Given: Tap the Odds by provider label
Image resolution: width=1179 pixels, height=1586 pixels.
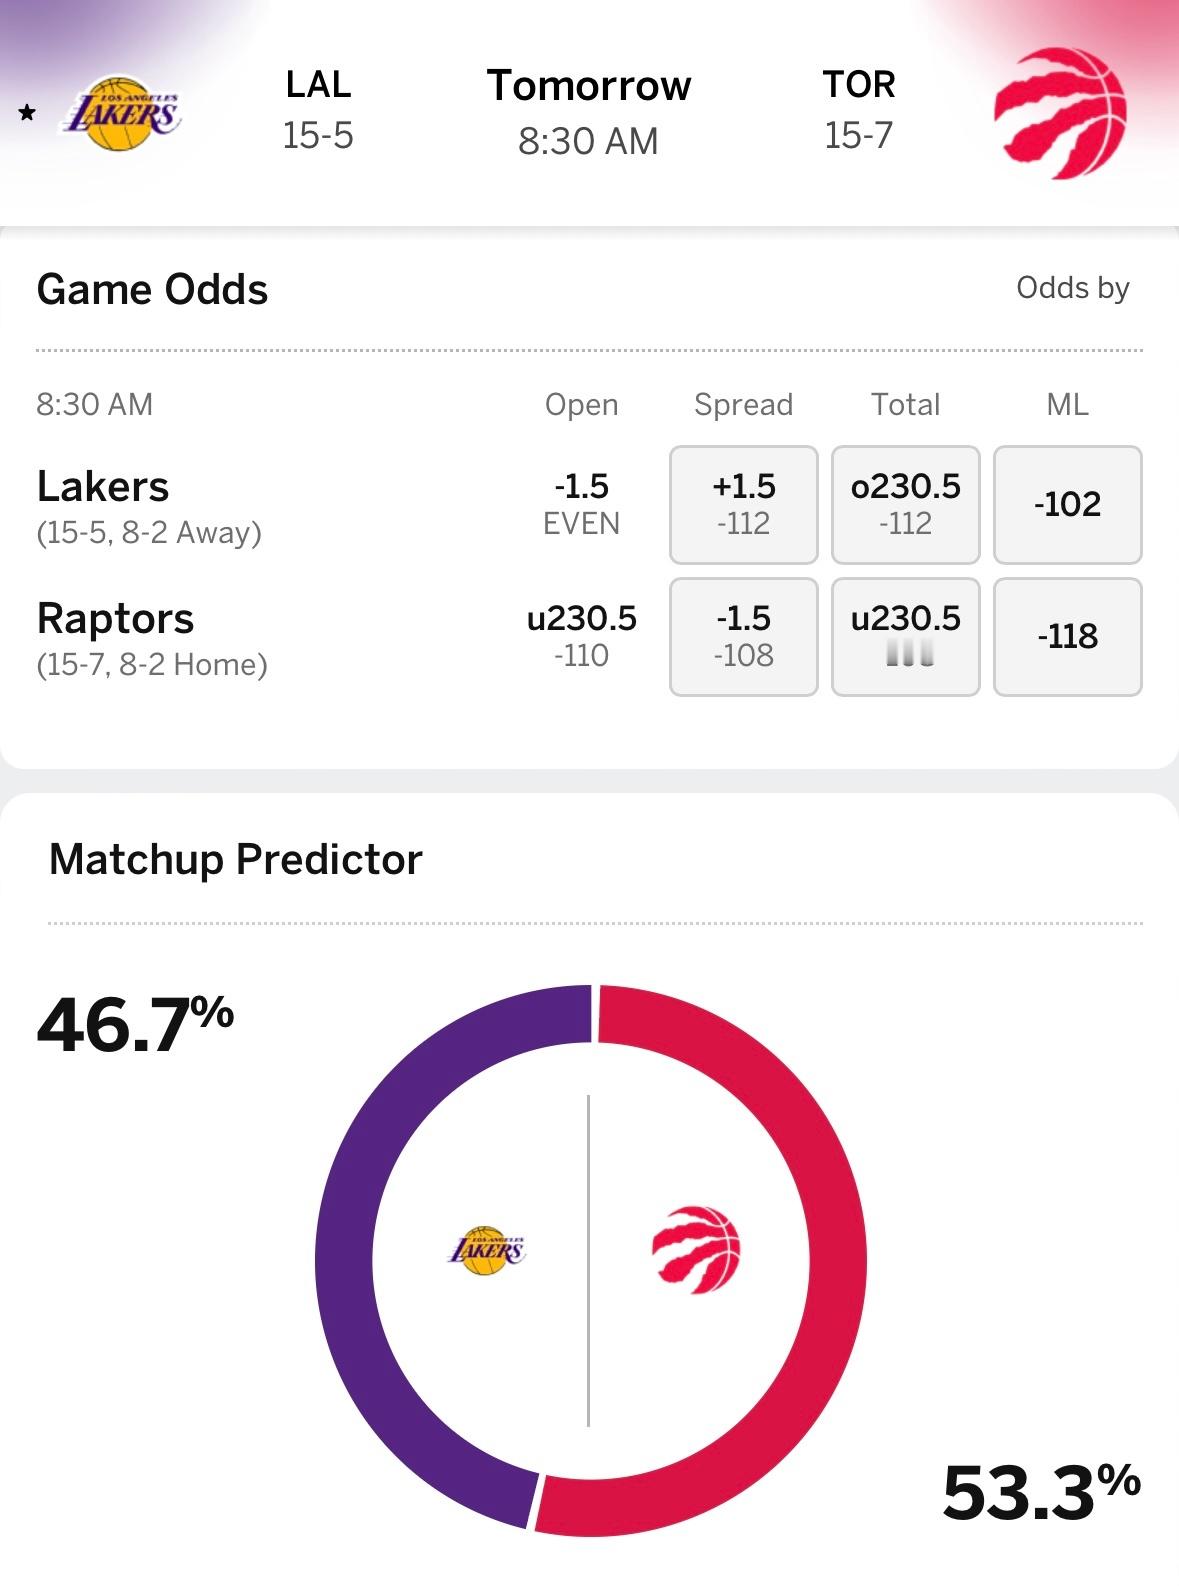Looking at the screenshot, I should [x=1073, y=288].
